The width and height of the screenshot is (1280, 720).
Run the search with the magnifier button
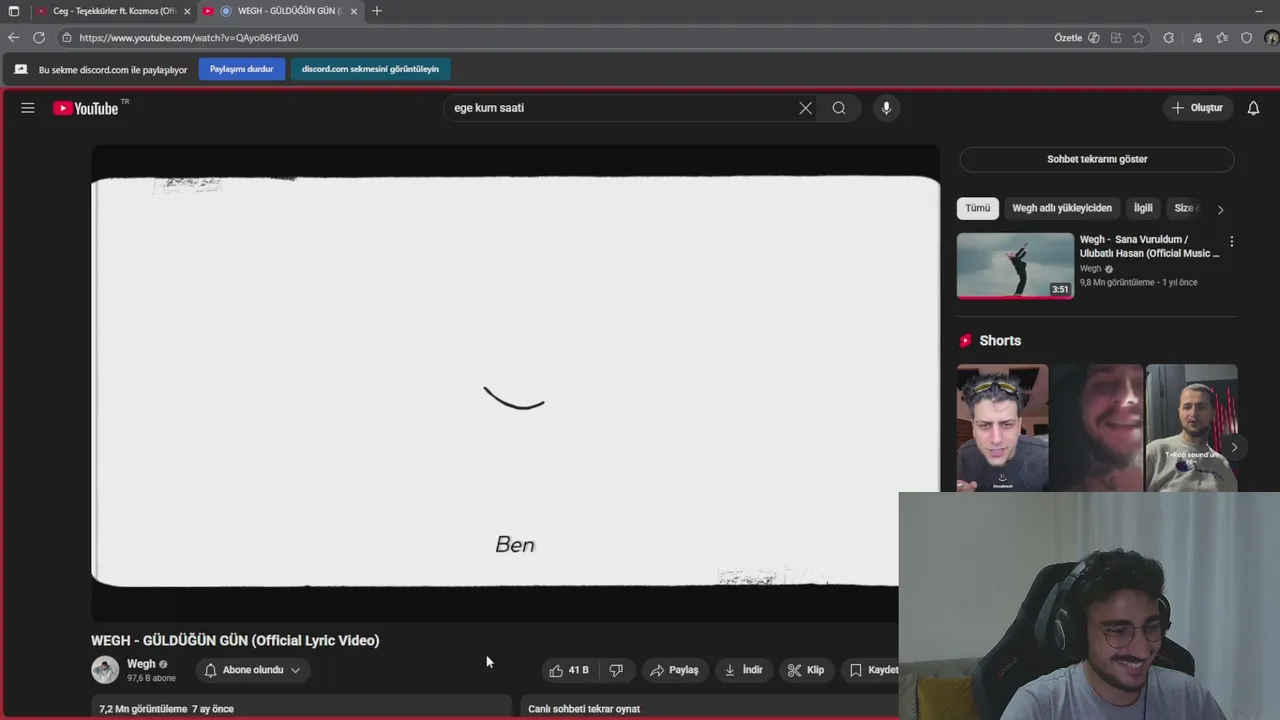point(839,108)
